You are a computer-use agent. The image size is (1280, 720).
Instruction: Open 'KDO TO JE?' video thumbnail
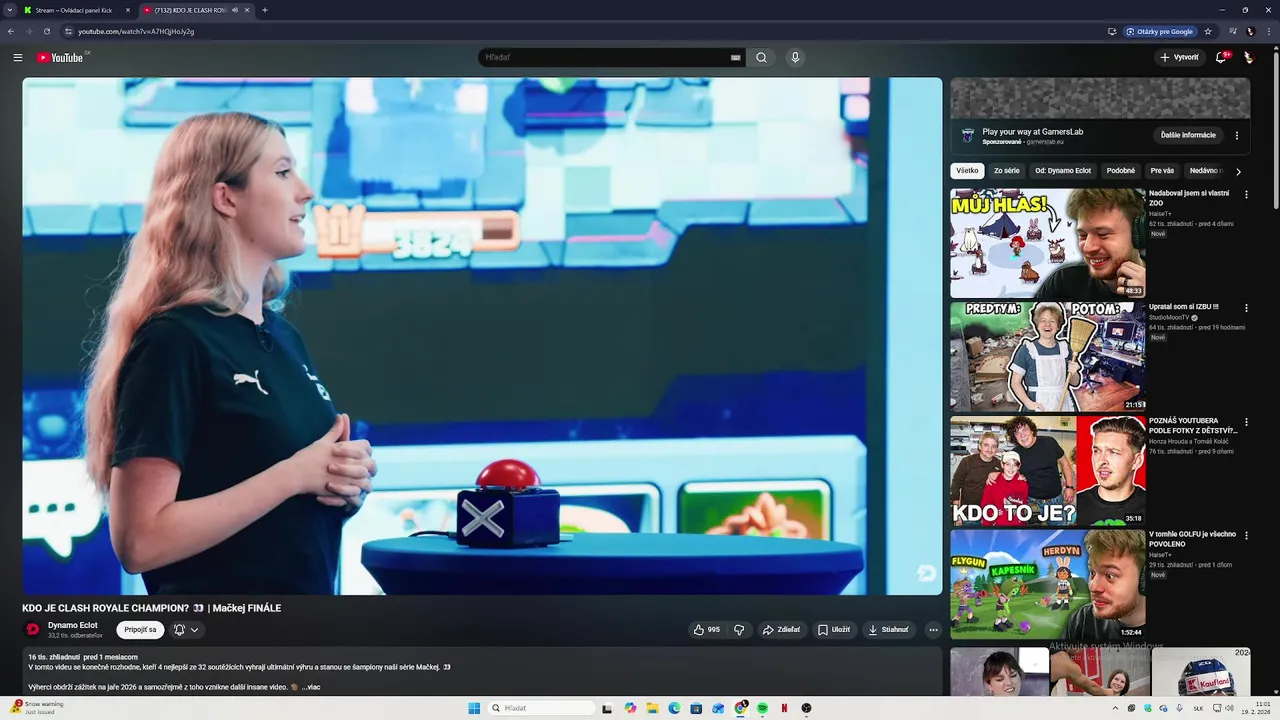pos(1047,471)
